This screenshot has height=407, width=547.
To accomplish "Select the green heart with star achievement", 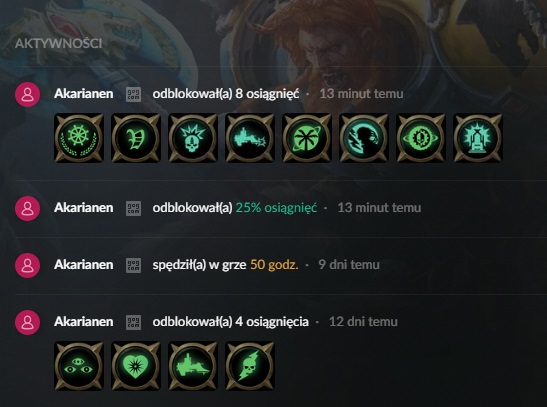I will (136, 366).
